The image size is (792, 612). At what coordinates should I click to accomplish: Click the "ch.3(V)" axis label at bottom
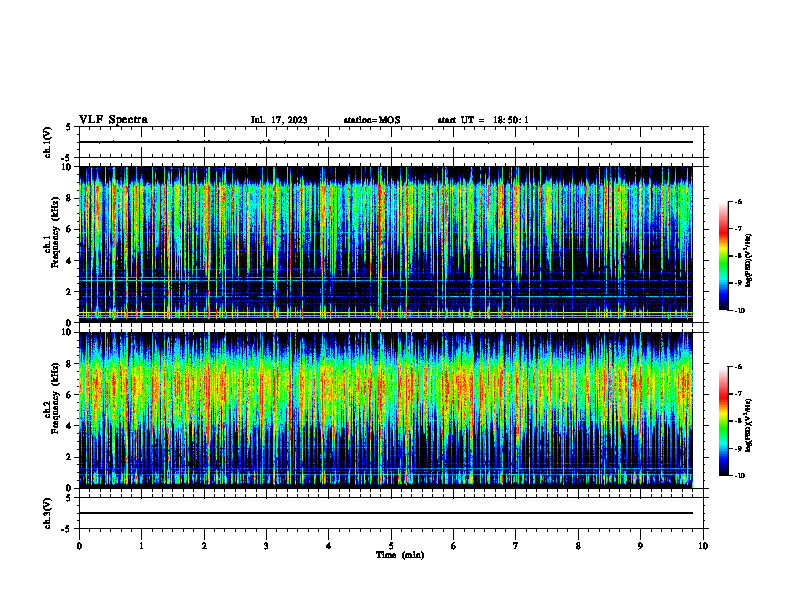point(47,513)
